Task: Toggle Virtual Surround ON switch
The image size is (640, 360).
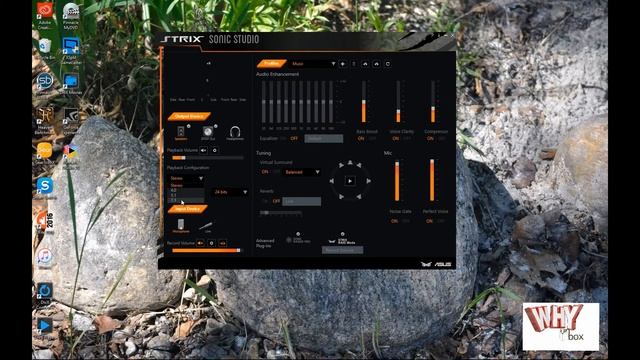Action: point(265,172)
